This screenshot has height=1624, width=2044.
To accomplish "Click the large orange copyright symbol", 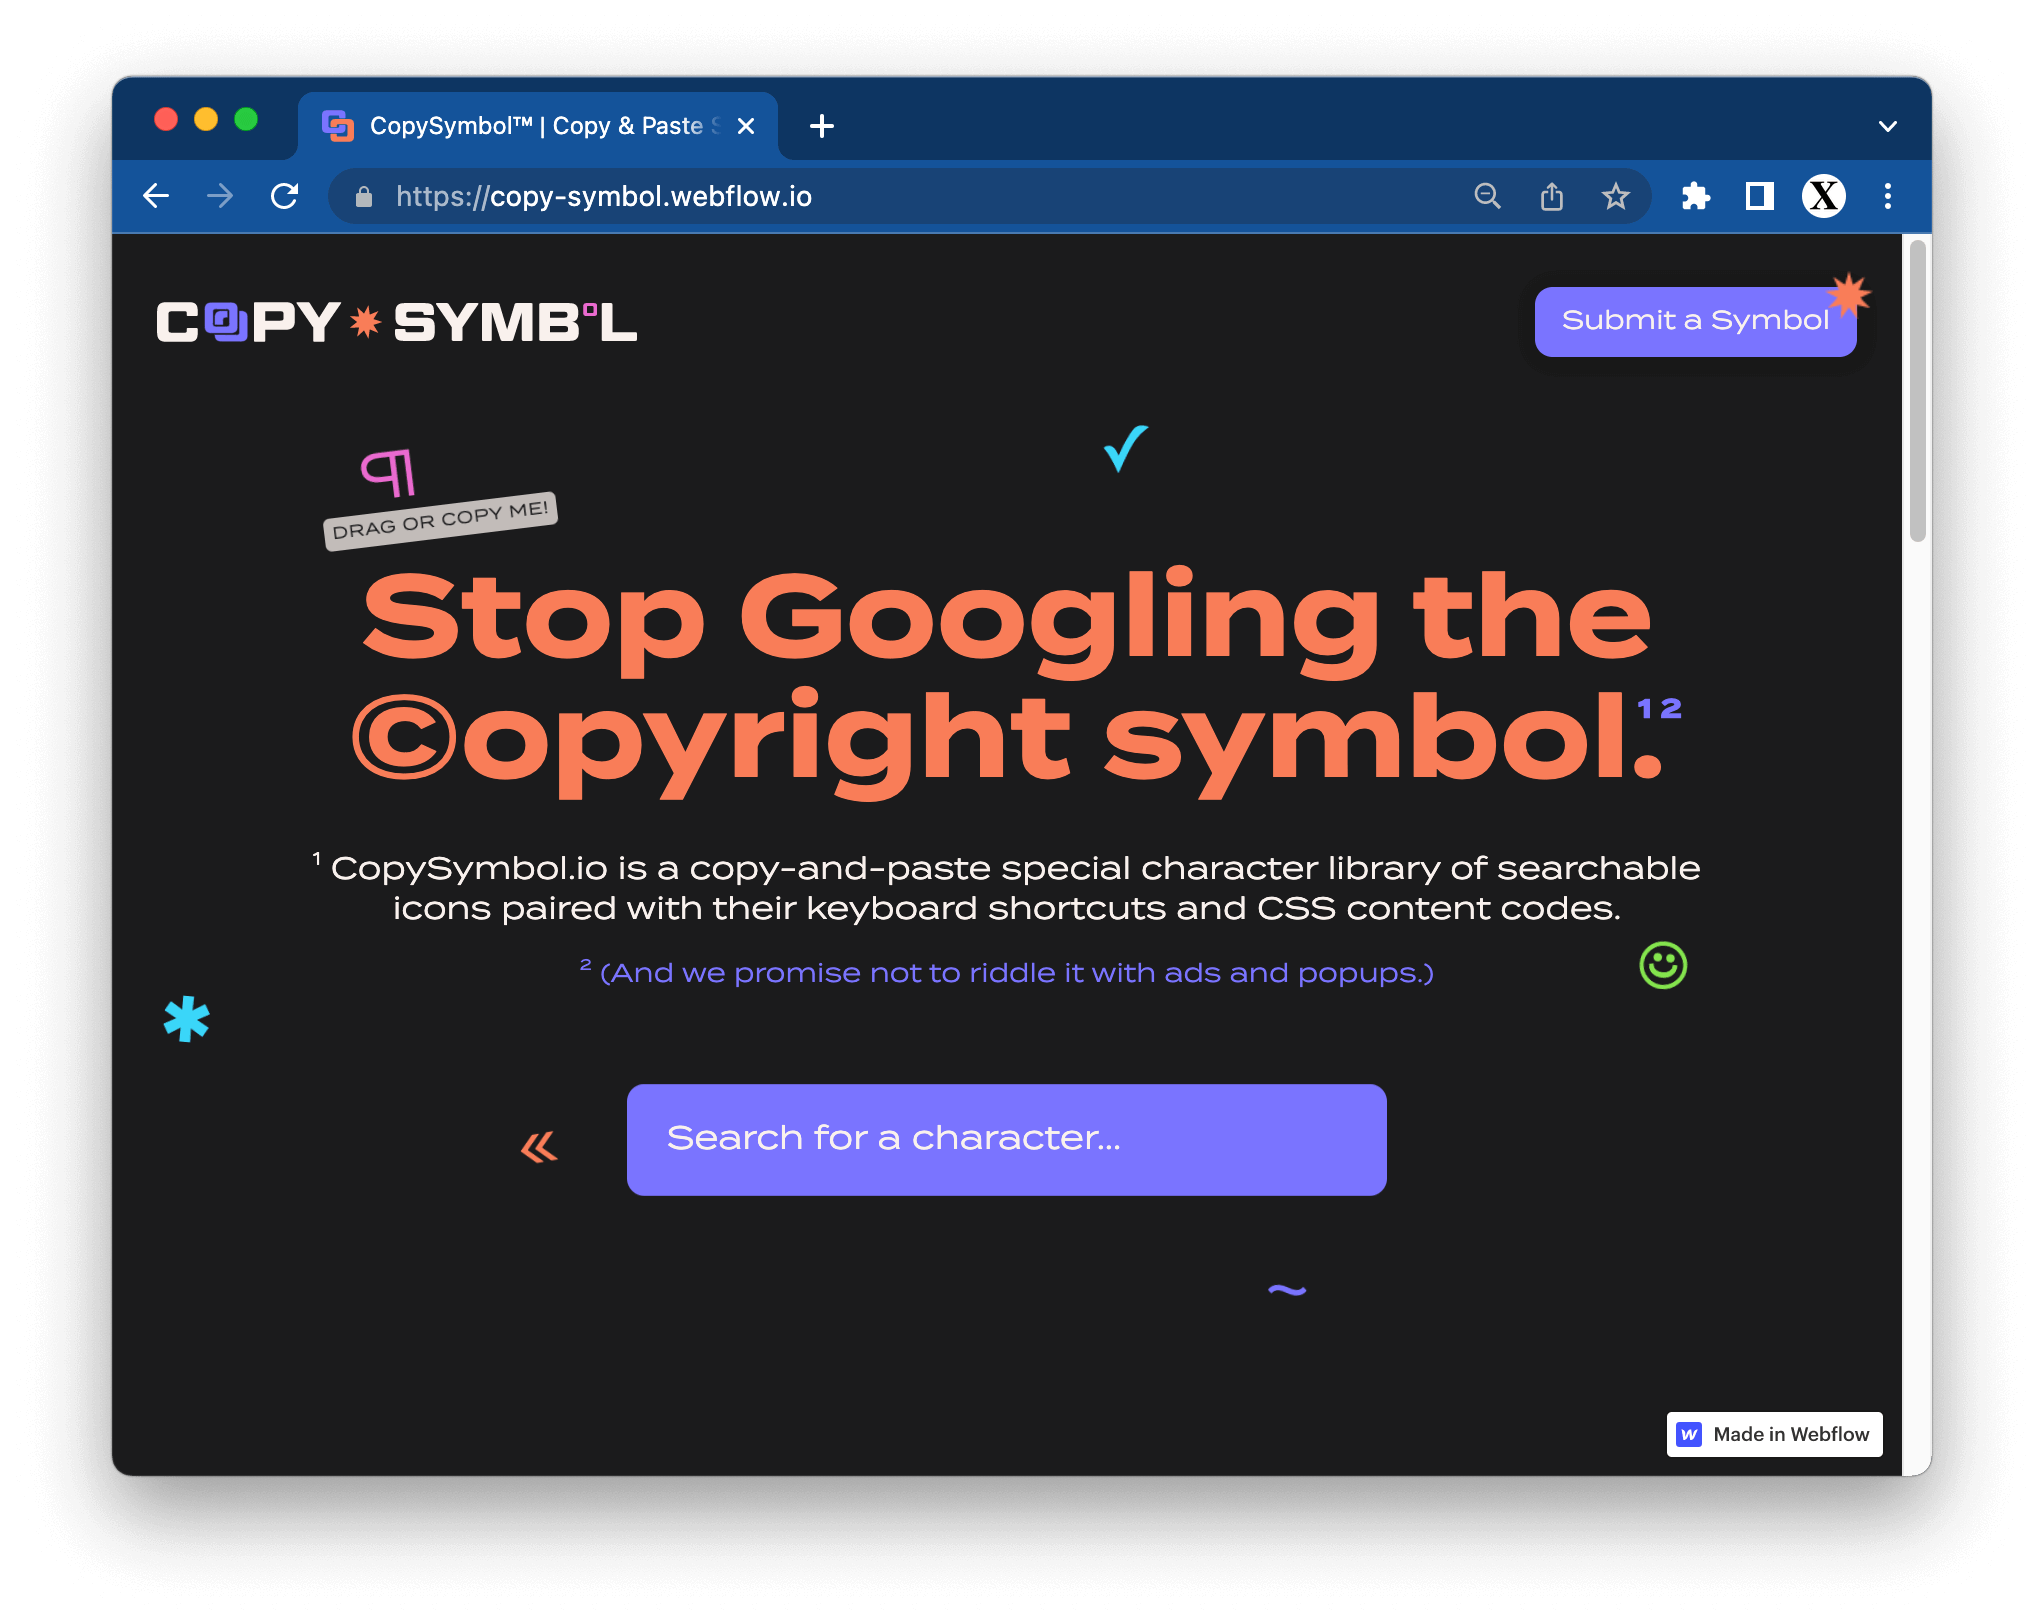I will coord(404,737).
